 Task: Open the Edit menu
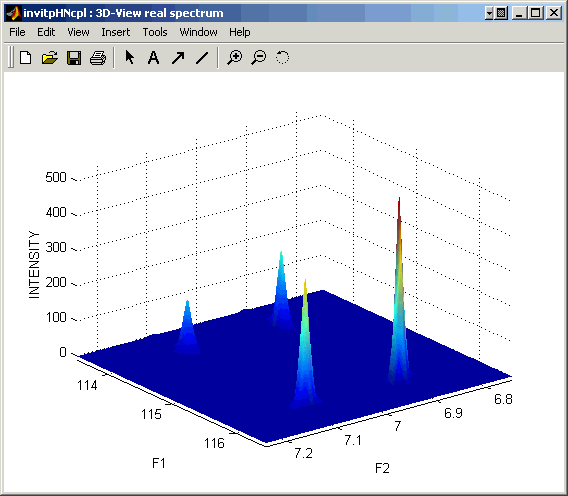pos(46,32)
